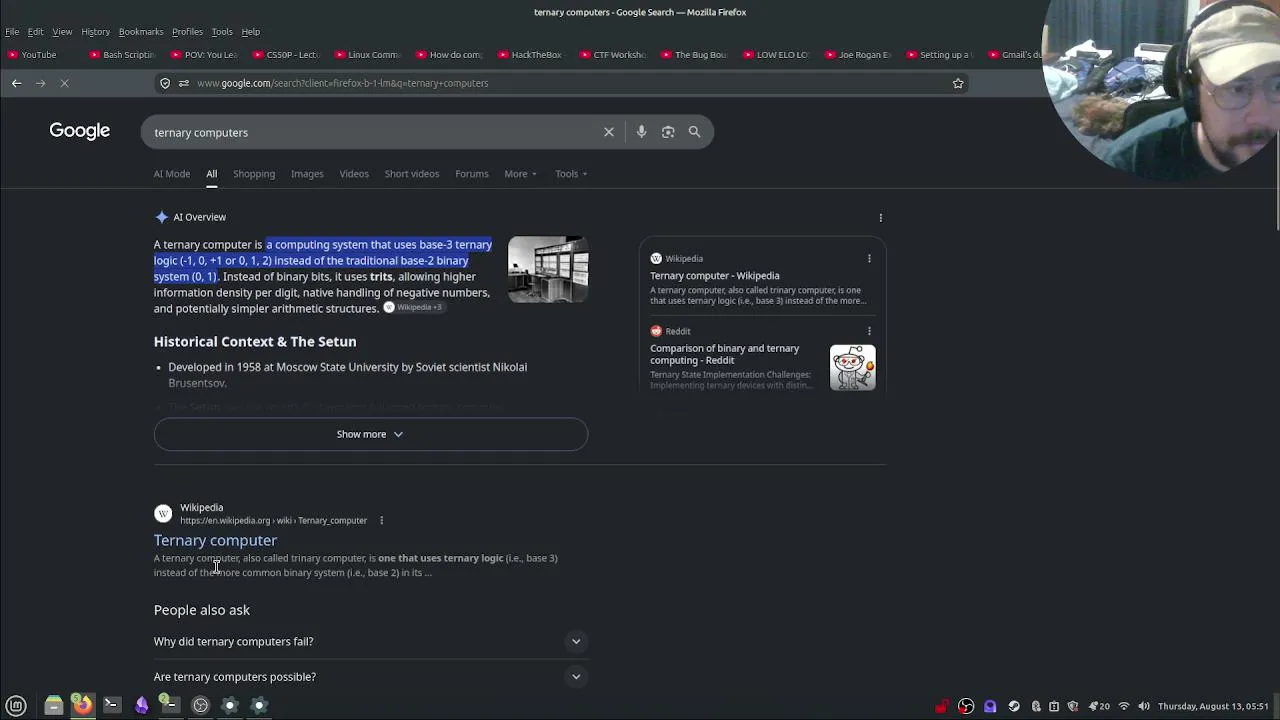Open options for Reddit source card

[x=869, y=331]
